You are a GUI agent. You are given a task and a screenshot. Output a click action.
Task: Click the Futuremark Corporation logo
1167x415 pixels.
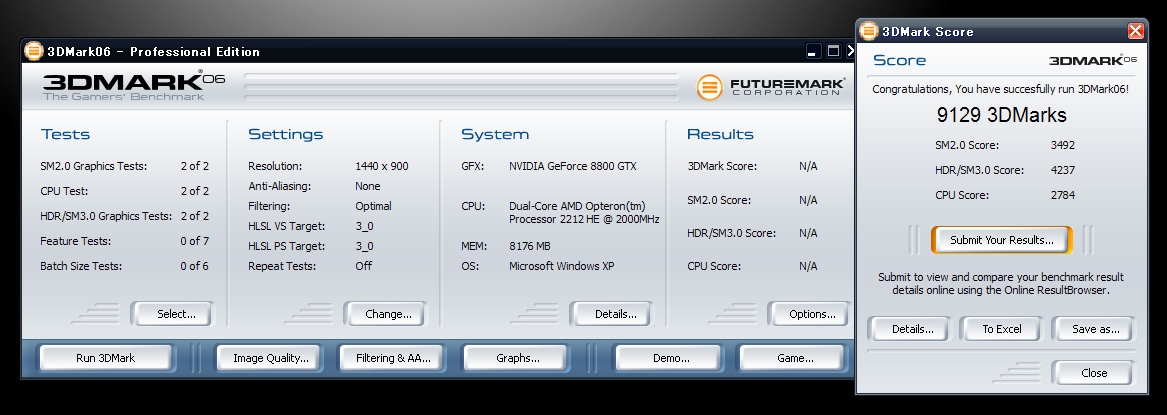(x=771, y=87)
